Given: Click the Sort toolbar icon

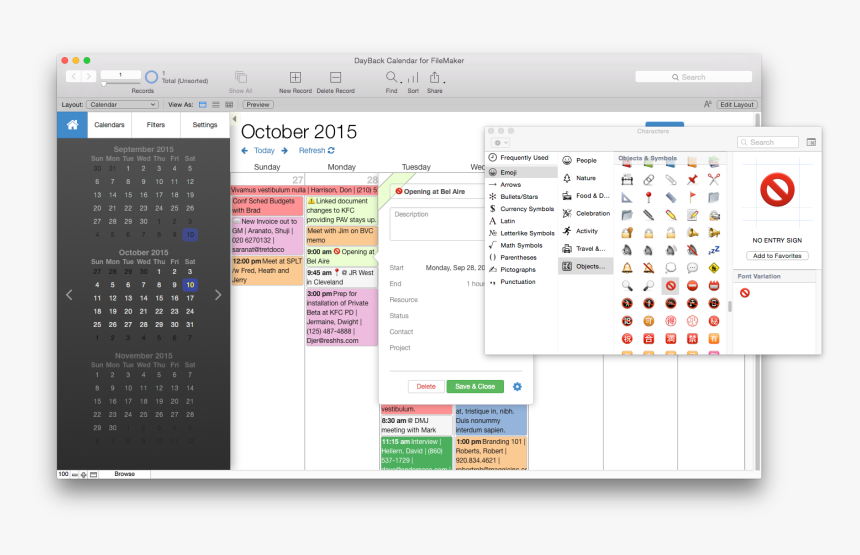Looking at the screenshot, I should (413, 77).
